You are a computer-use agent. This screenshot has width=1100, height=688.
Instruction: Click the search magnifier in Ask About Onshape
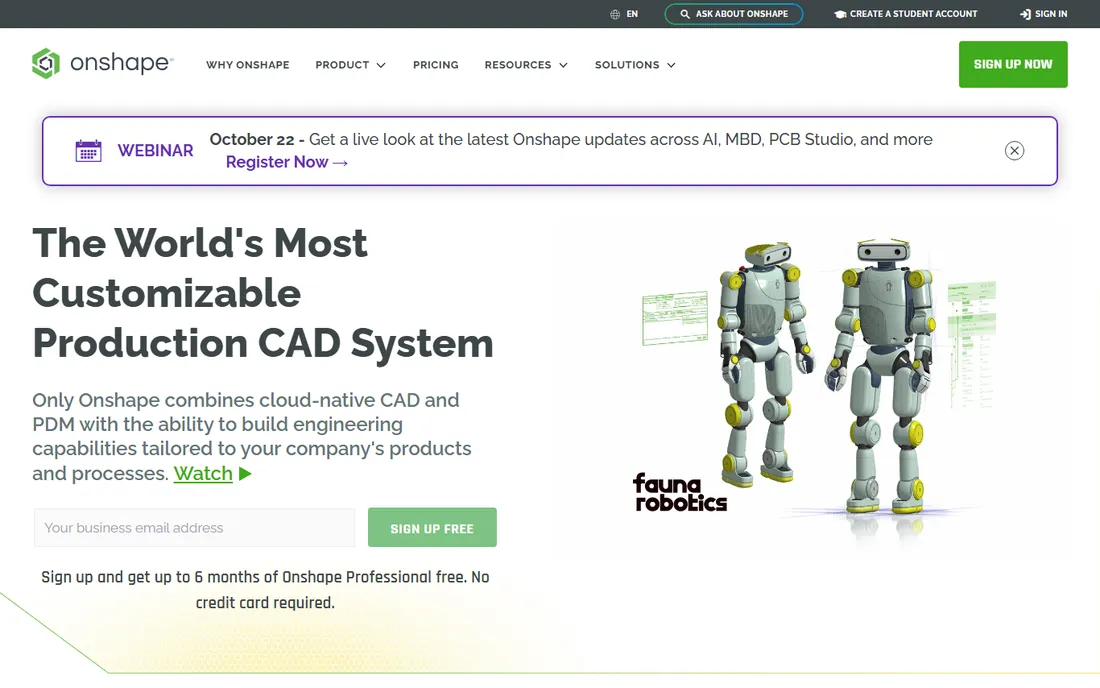(x=685, y=14)
